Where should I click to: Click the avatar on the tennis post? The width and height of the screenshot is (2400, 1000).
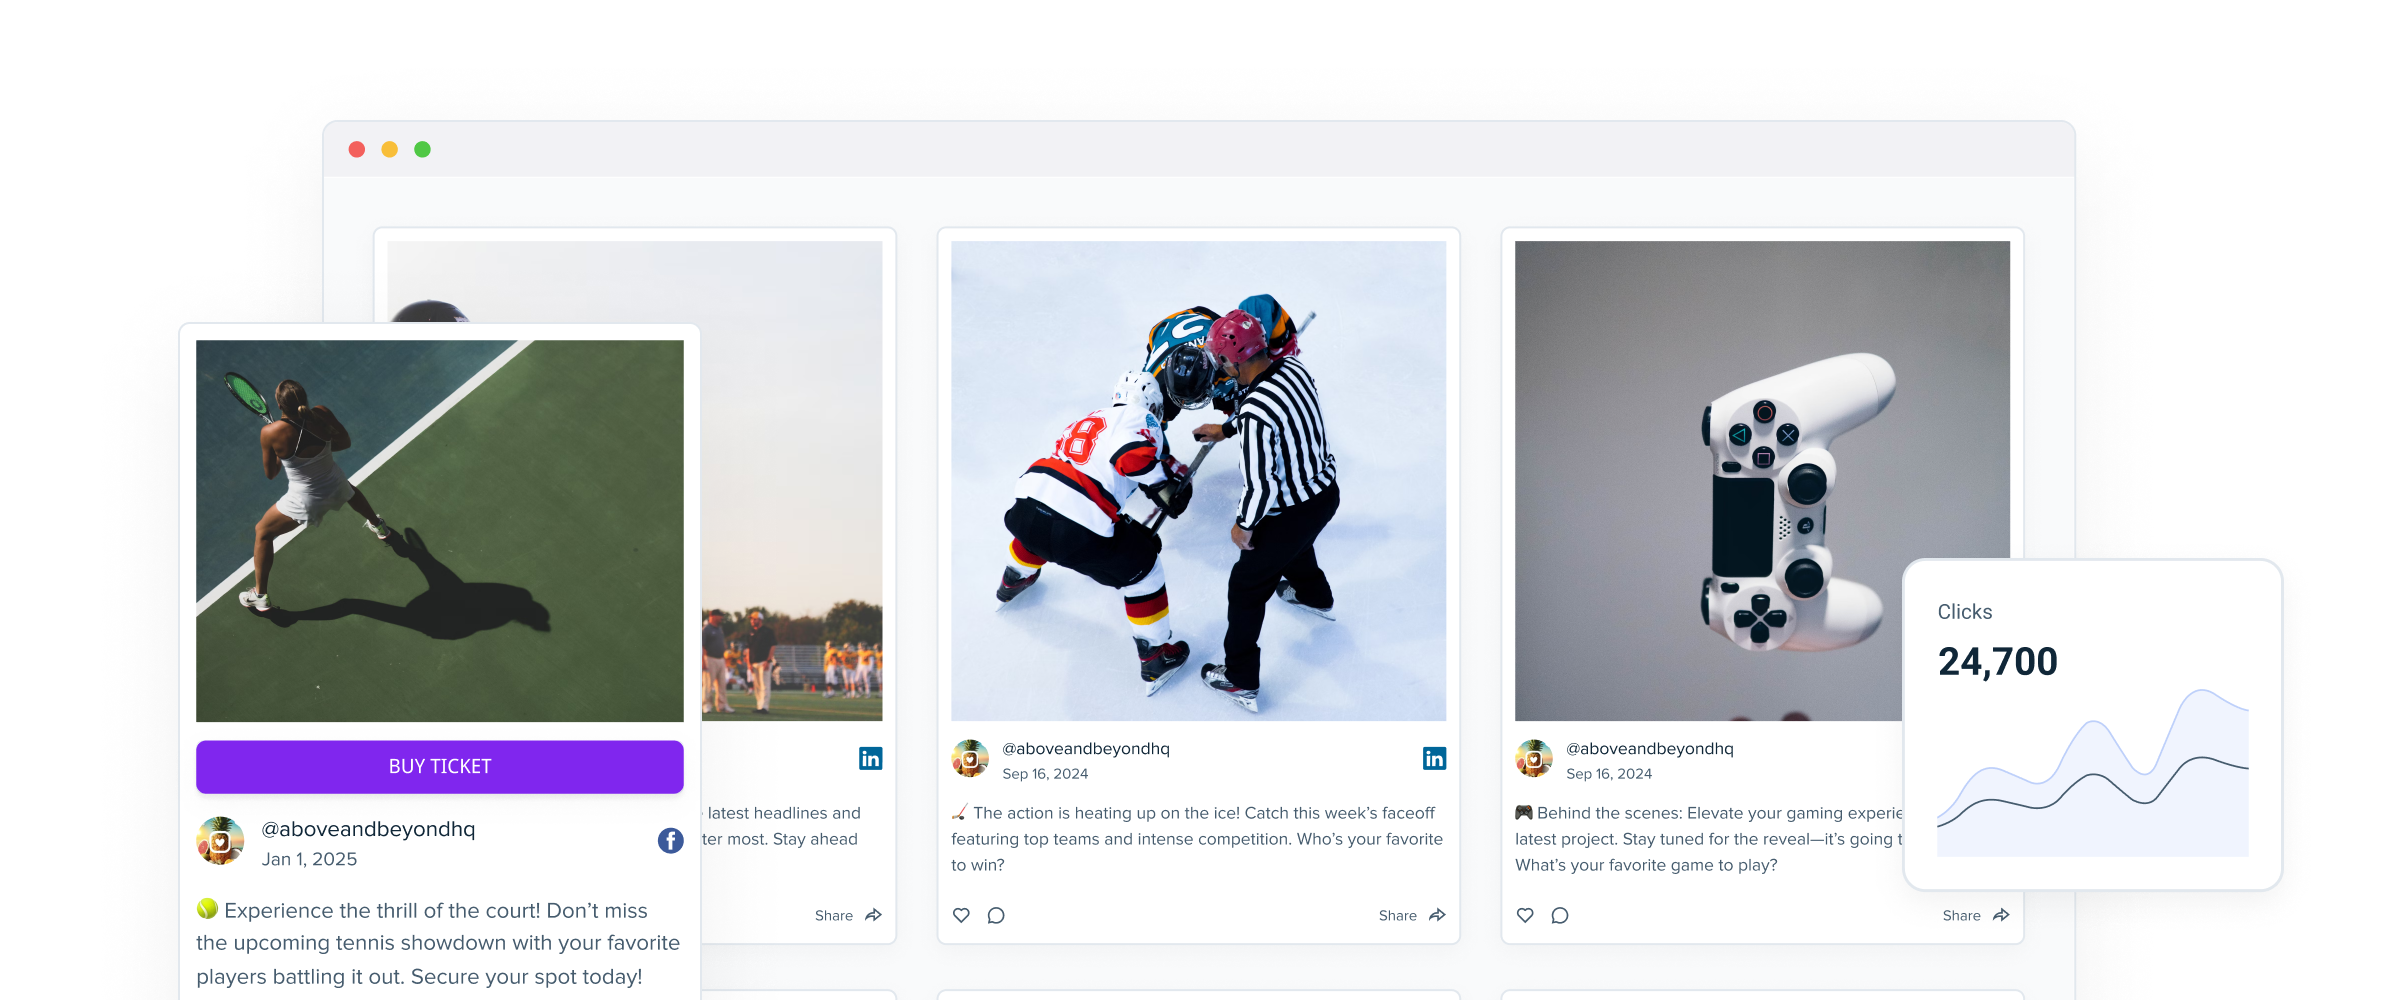tap(220, 841)
